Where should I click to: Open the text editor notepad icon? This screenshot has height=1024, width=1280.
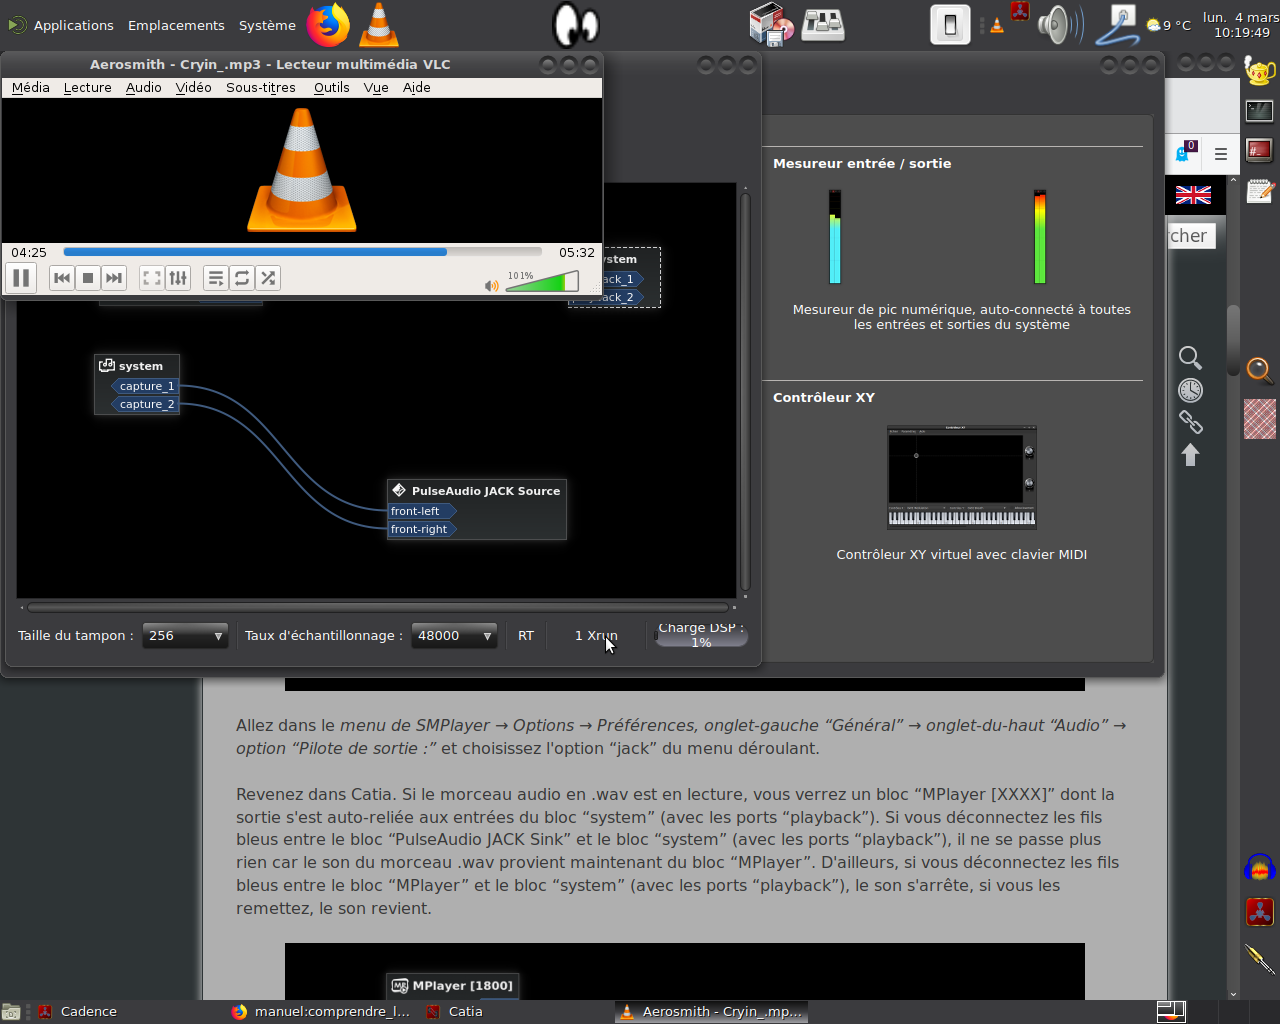(x=1260, y=190)
